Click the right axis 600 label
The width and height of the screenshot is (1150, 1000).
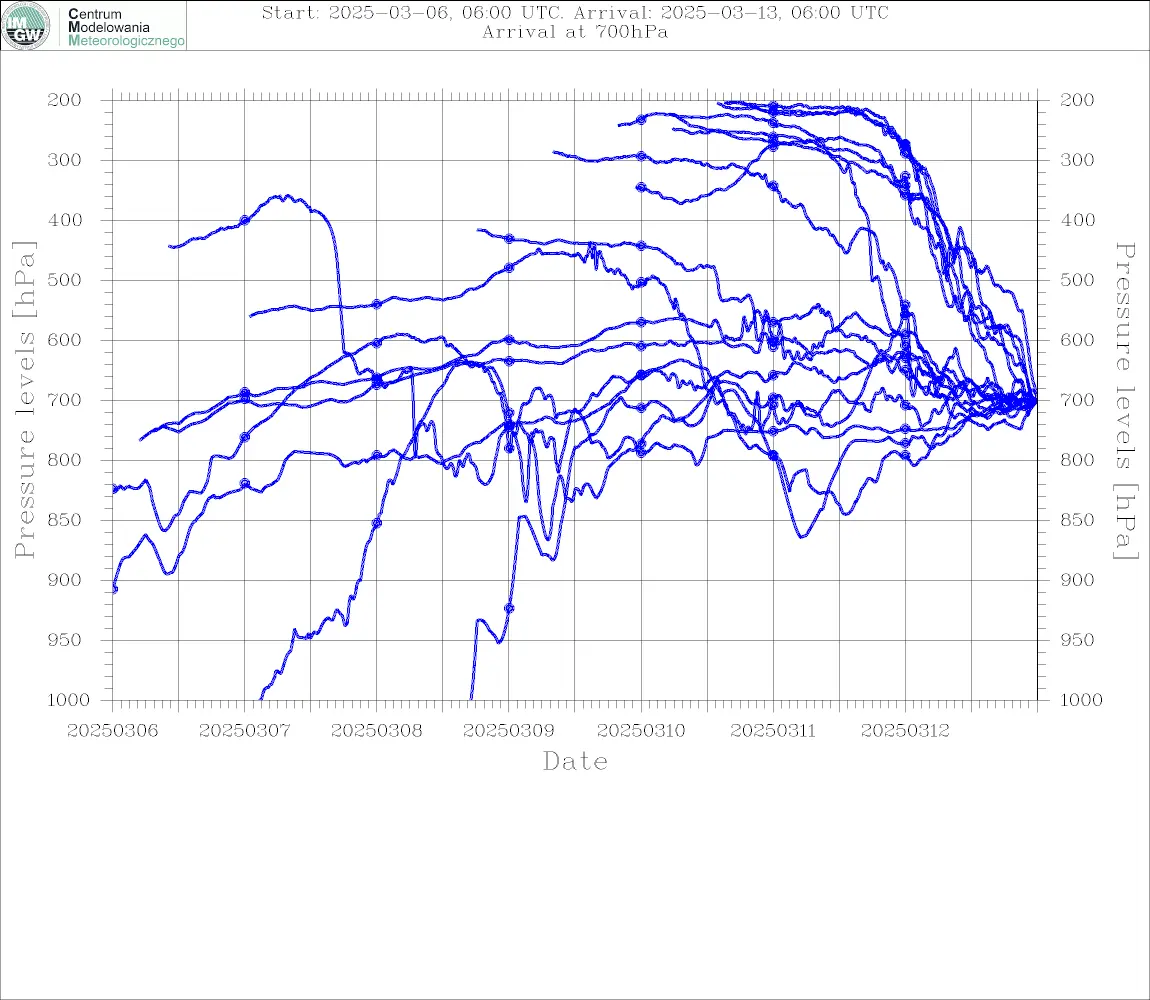click(x=1077, y=340)
